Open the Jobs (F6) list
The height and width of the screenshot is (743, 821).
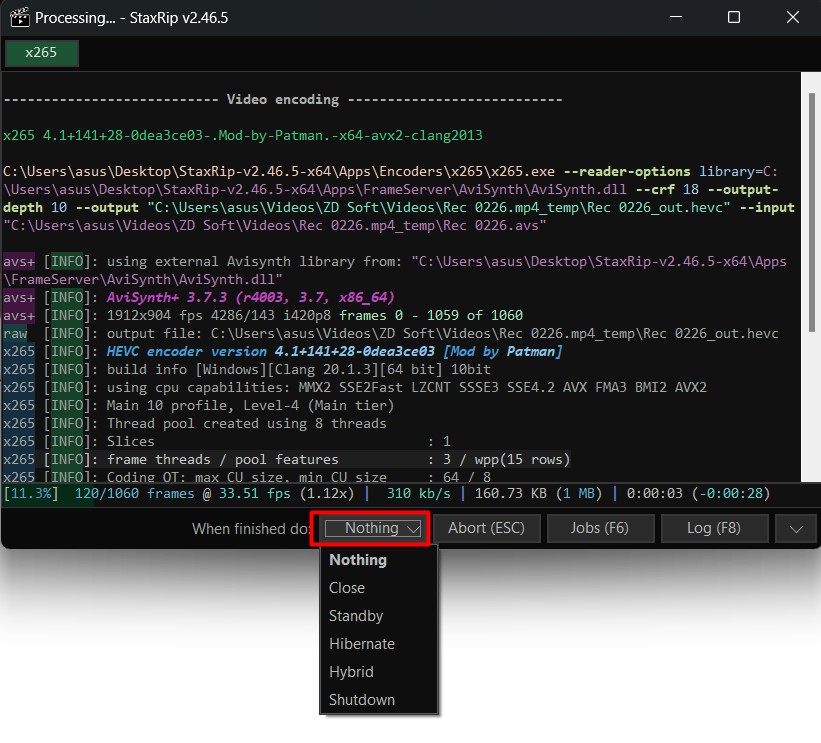(x=600, y=528)
